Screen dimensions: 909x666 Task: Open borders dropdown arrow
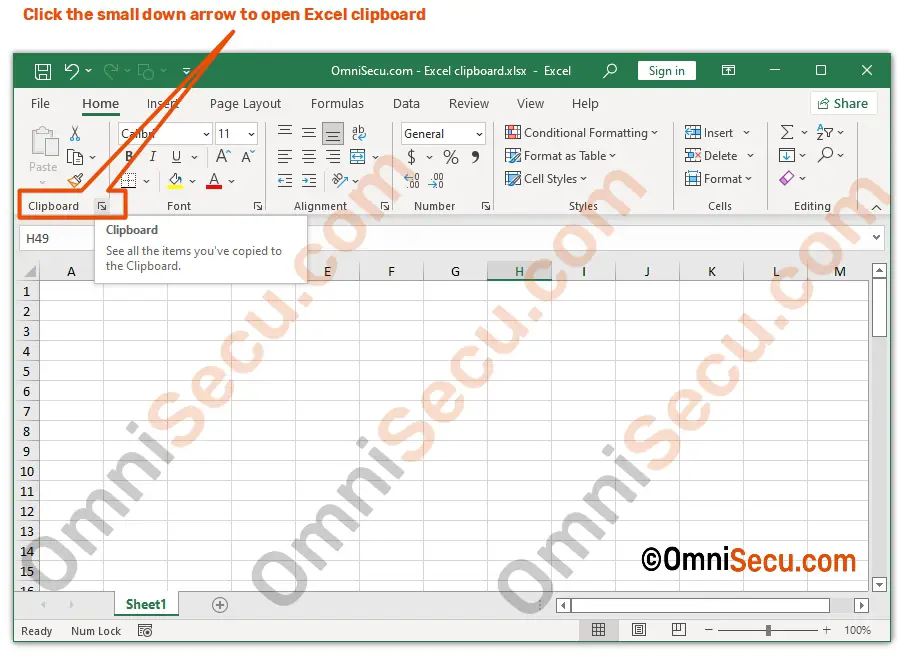(146, 181)
